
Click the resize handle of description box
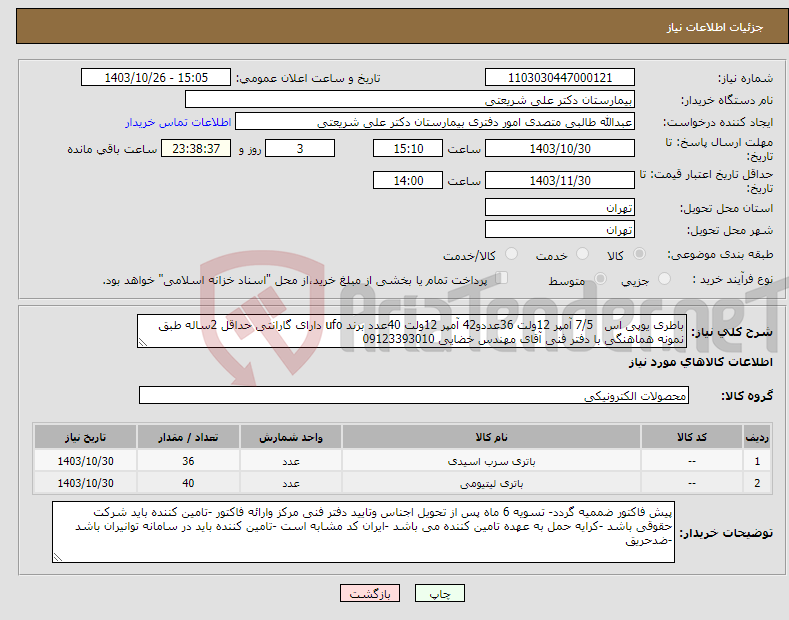coord(143,342)
